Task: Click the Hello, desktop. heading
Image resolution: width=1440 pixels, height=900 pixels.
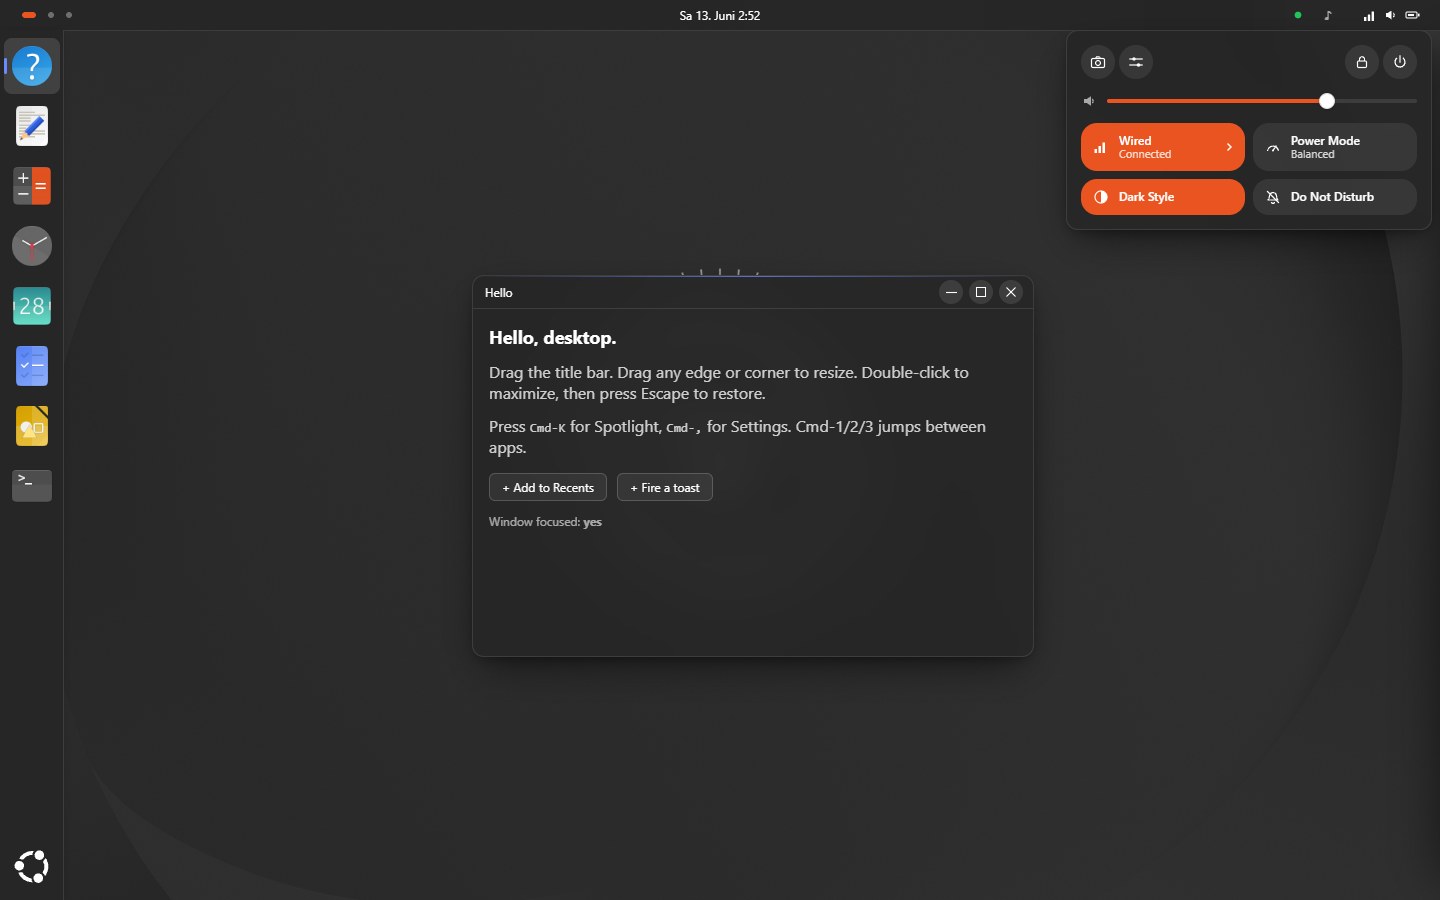Action: tap(552, 338)
